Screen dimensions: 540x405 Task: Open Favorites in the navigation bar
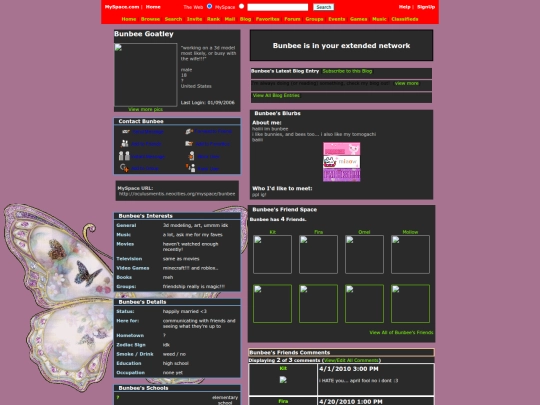[x=268, y=19]
